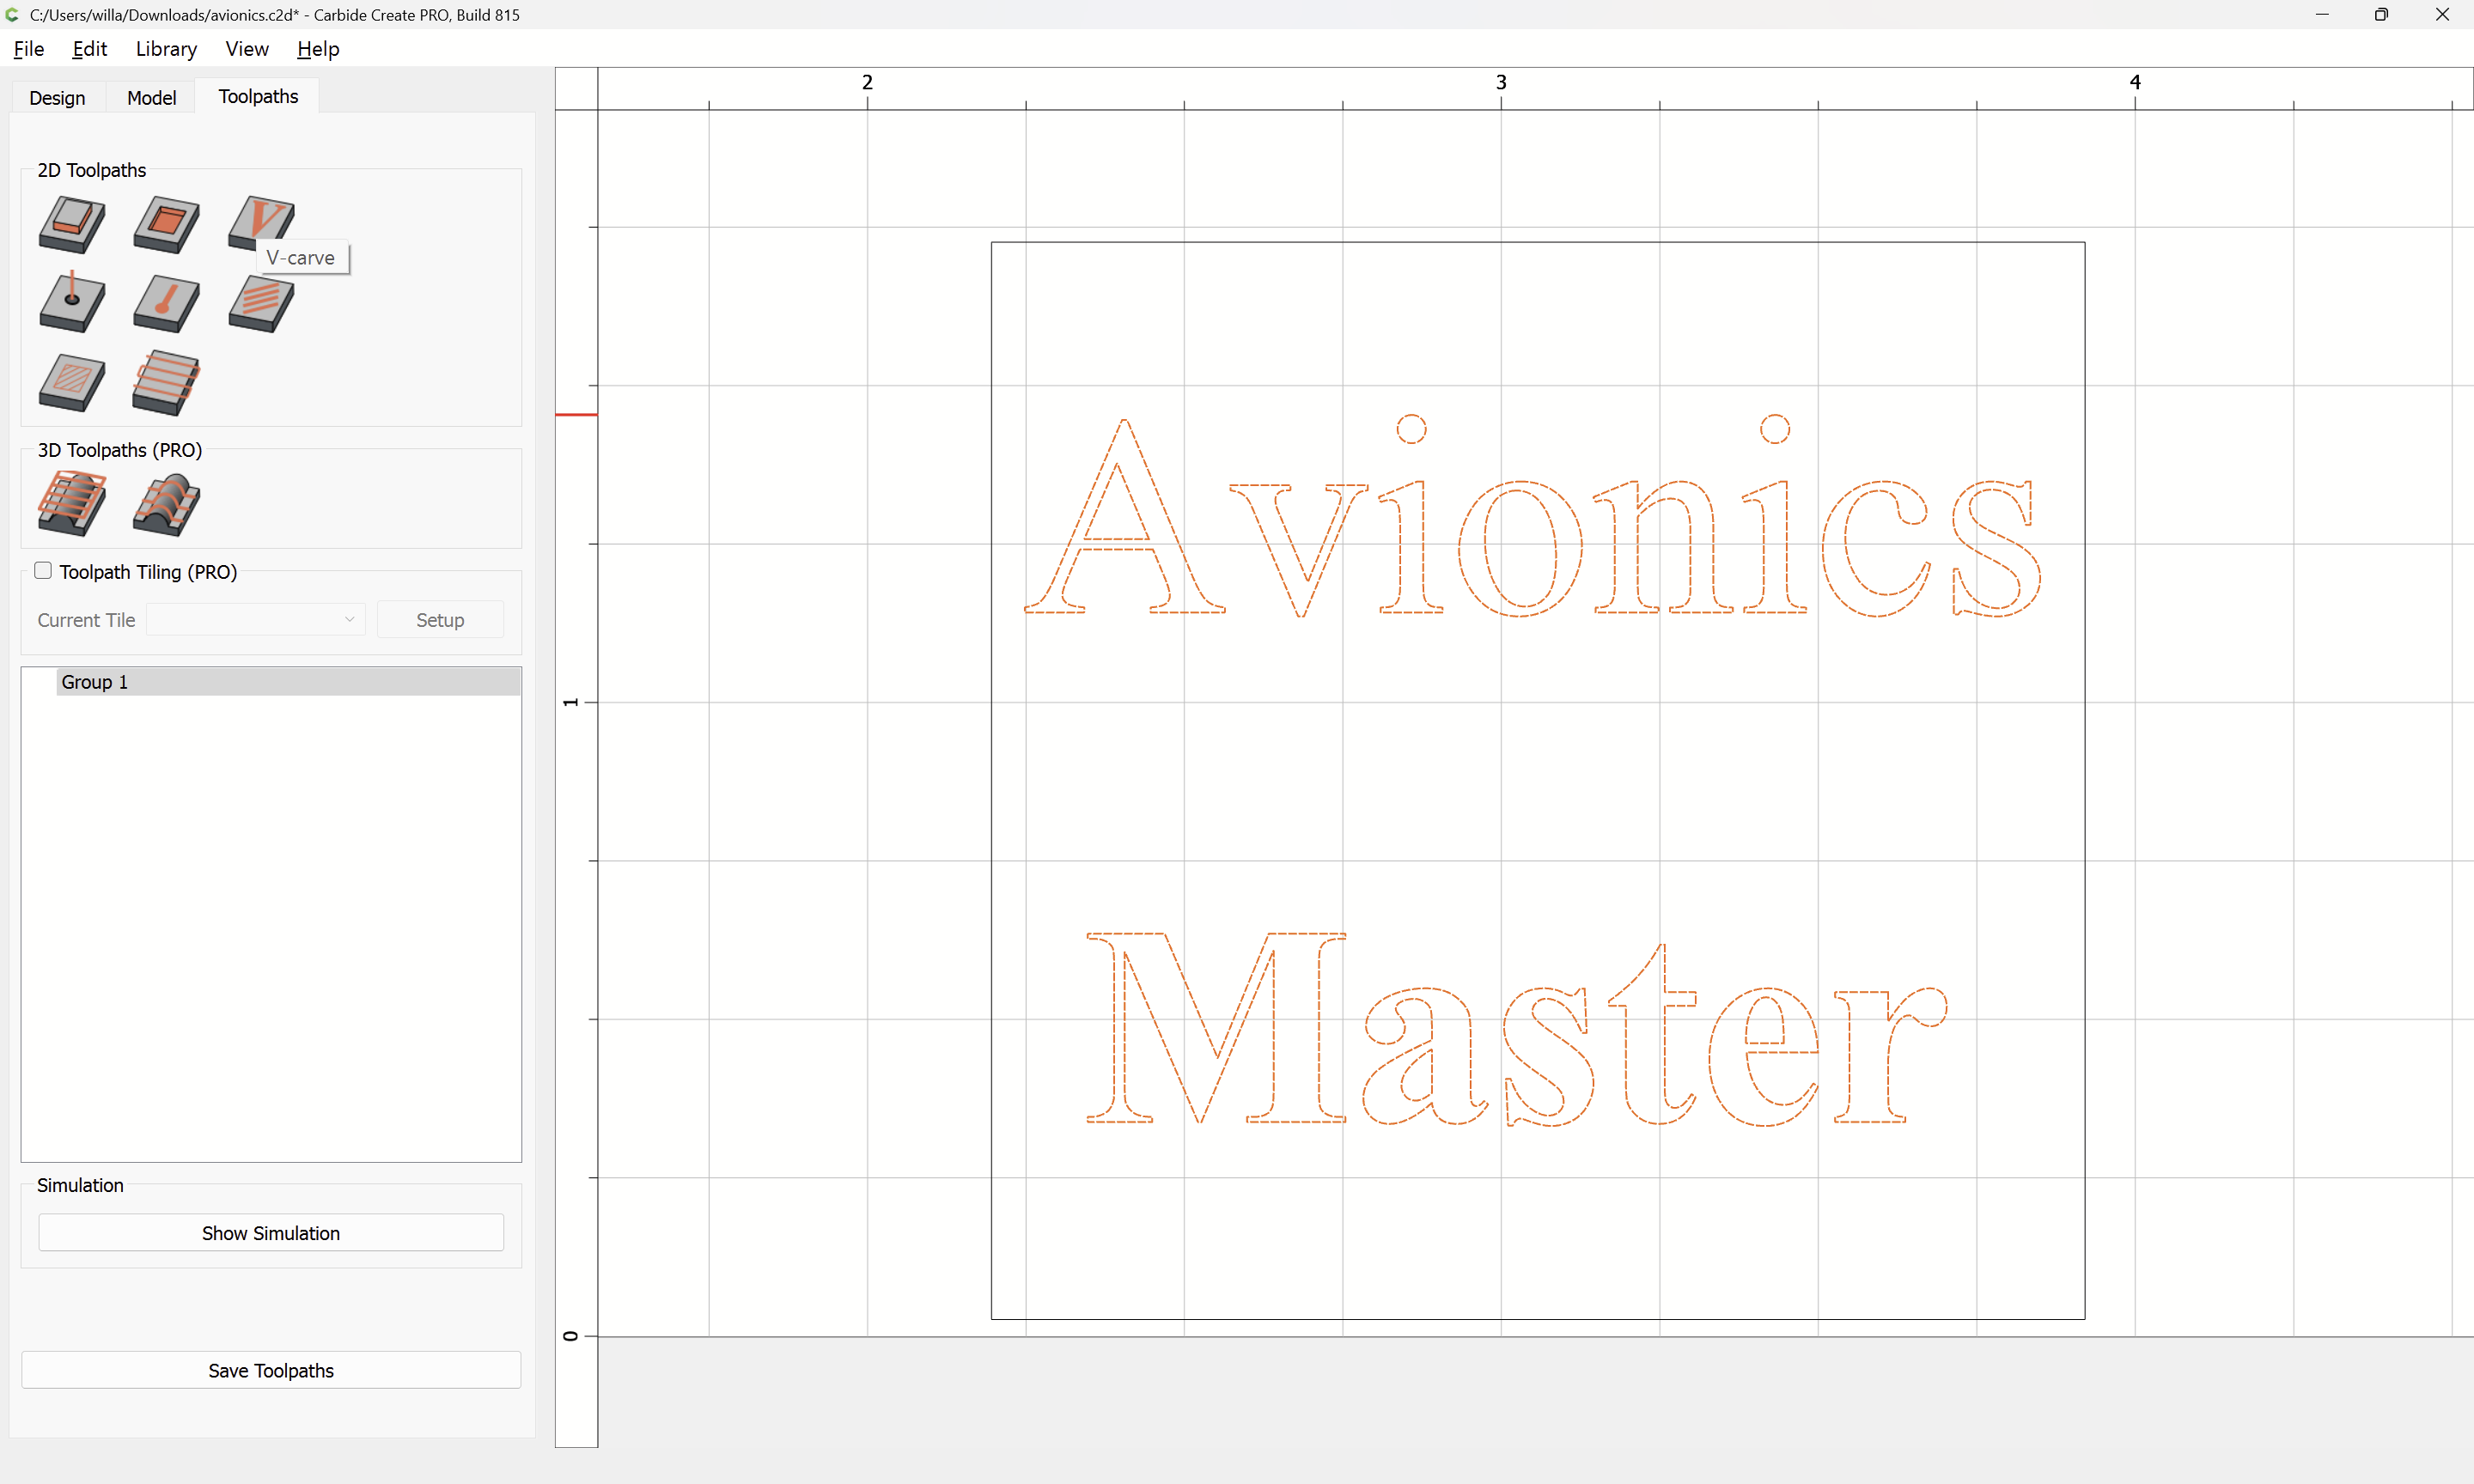The image size is (2474, 1484).
Task: Open the Current Tile dropdown
Action: [x=255, y=619]
